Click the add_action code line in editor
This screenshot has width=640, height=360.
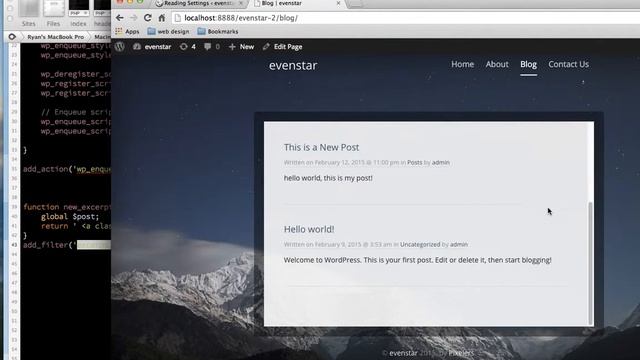click(67, 169)
